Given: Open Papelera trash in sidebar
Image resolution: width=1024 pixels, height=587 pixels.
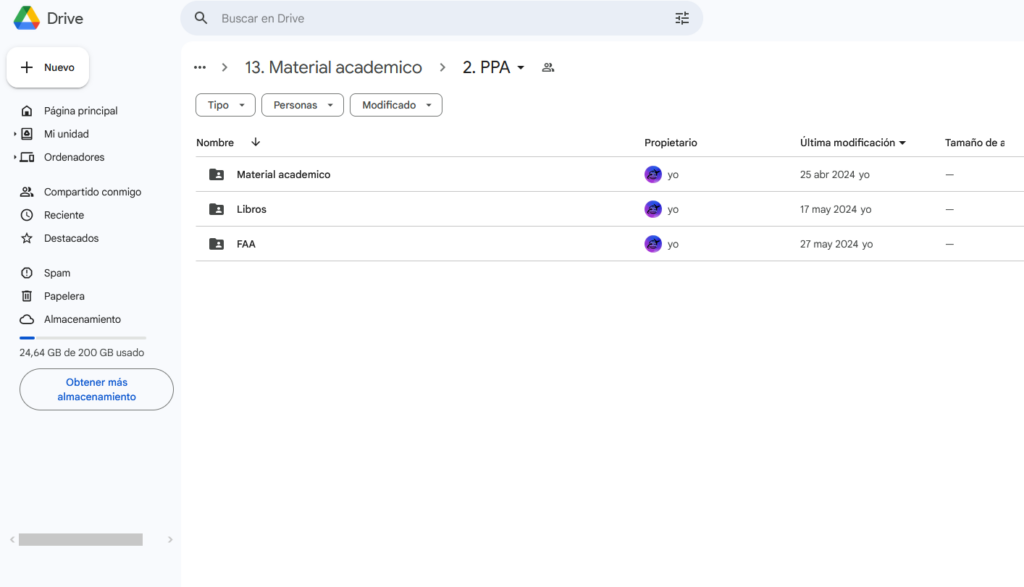Looking at the screenshot, I should pos(64,296).
